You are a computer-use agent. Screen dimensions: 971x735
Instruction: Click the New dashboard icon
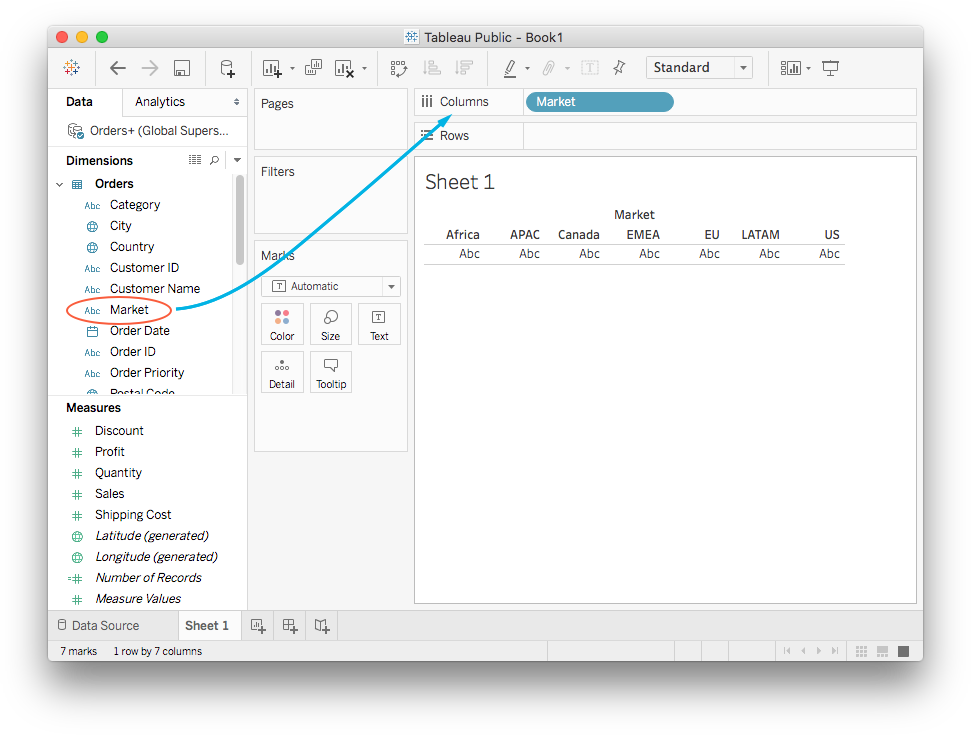point(290,626)
